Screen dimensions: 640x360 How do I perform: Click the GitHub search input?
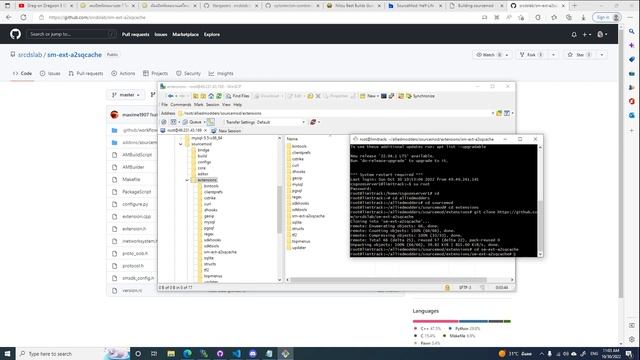click(x=71, y=34)
